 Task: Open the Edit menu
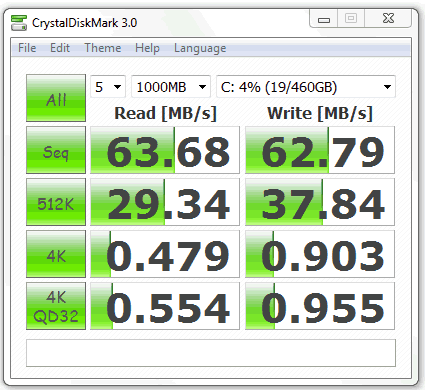(60, 48)
